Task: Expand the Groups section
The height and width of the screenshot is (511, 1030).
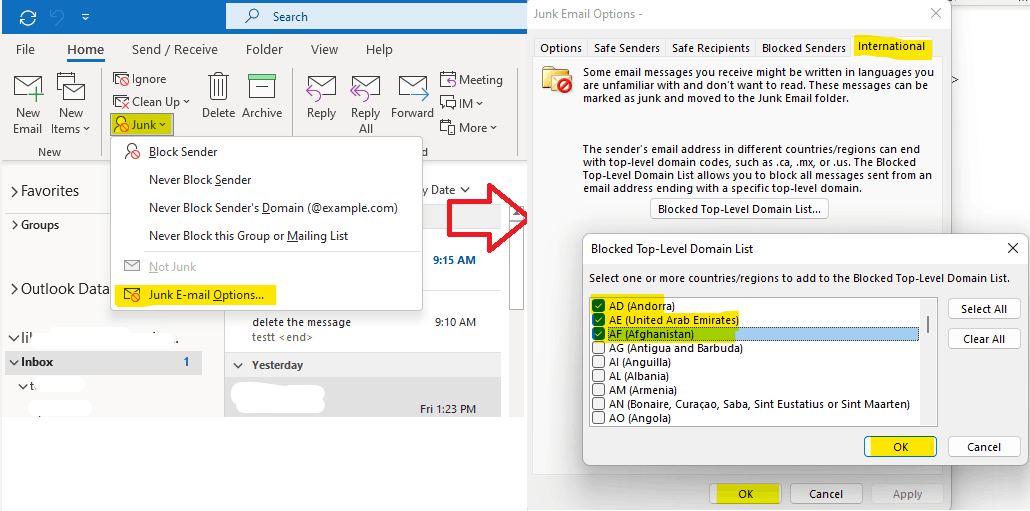Action: point(14,225)
